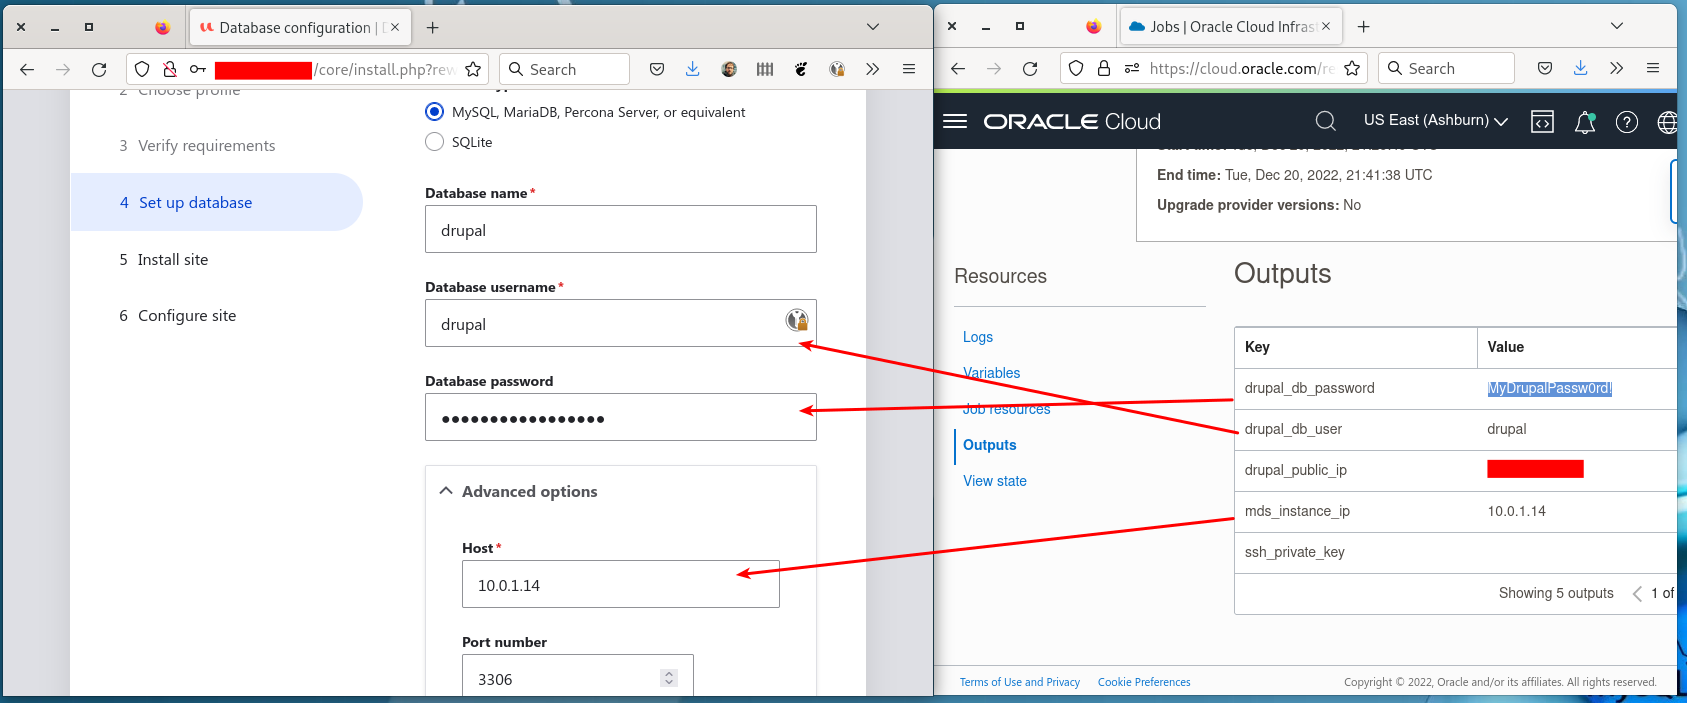This screenshot has width=1687, height=703.
Task: Open the View state link
Action: click(995, 481)
